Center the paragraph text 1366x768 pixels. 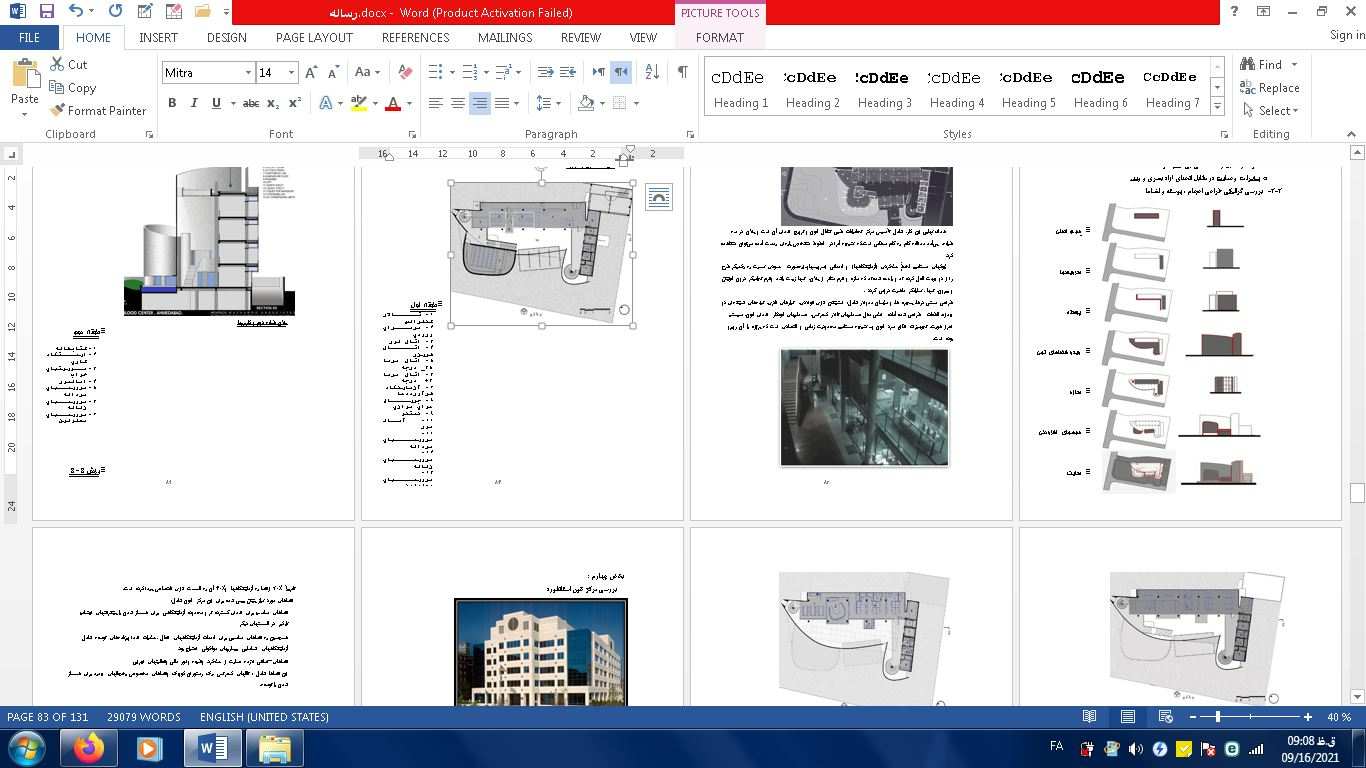(x=458, y=103)
